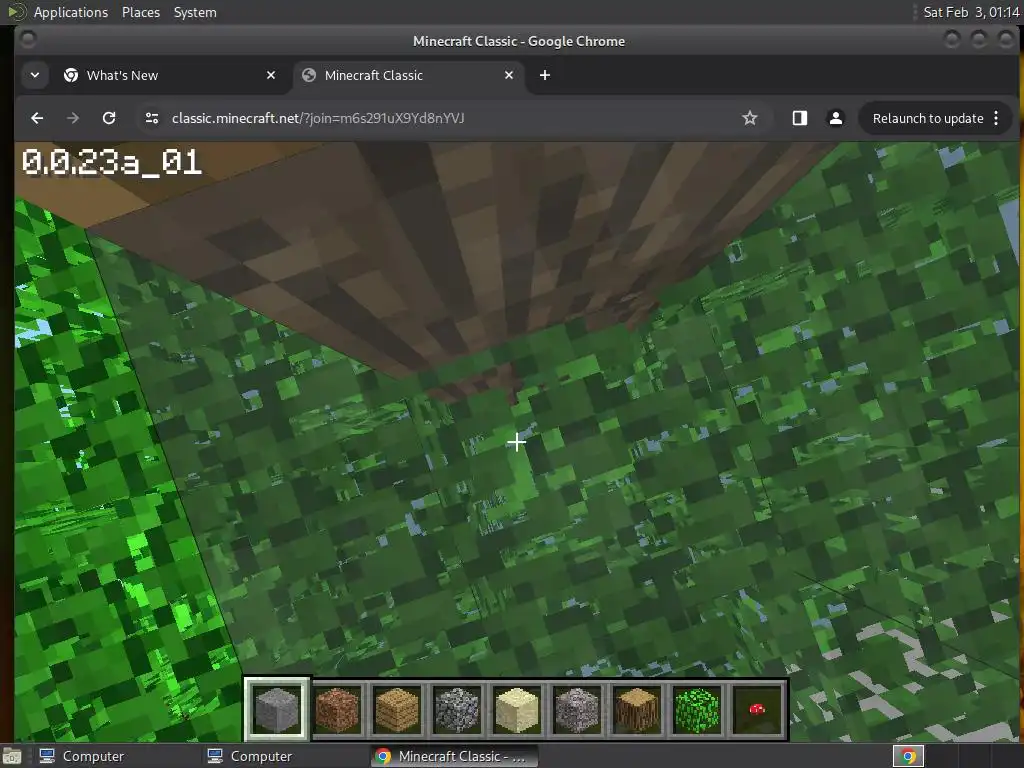
Task: Select the gravel block in hotbar
Action: pyautogui.click(x=577, y=709)
